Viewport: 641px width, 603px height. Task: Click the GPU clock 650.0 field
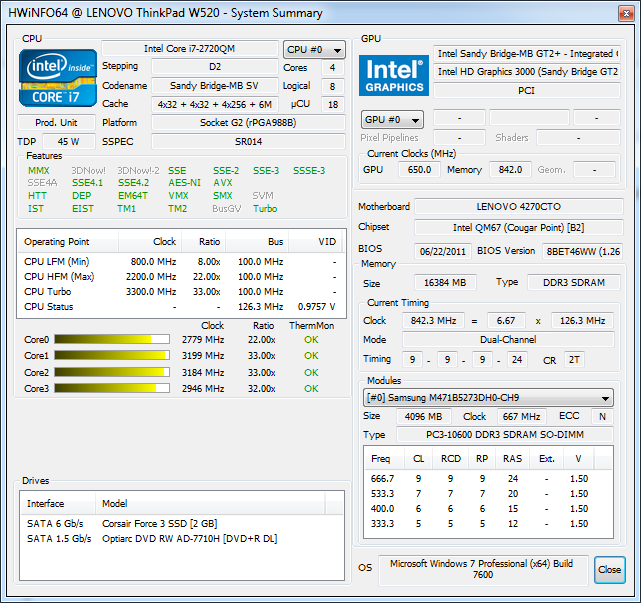click(x=419, y=170)
